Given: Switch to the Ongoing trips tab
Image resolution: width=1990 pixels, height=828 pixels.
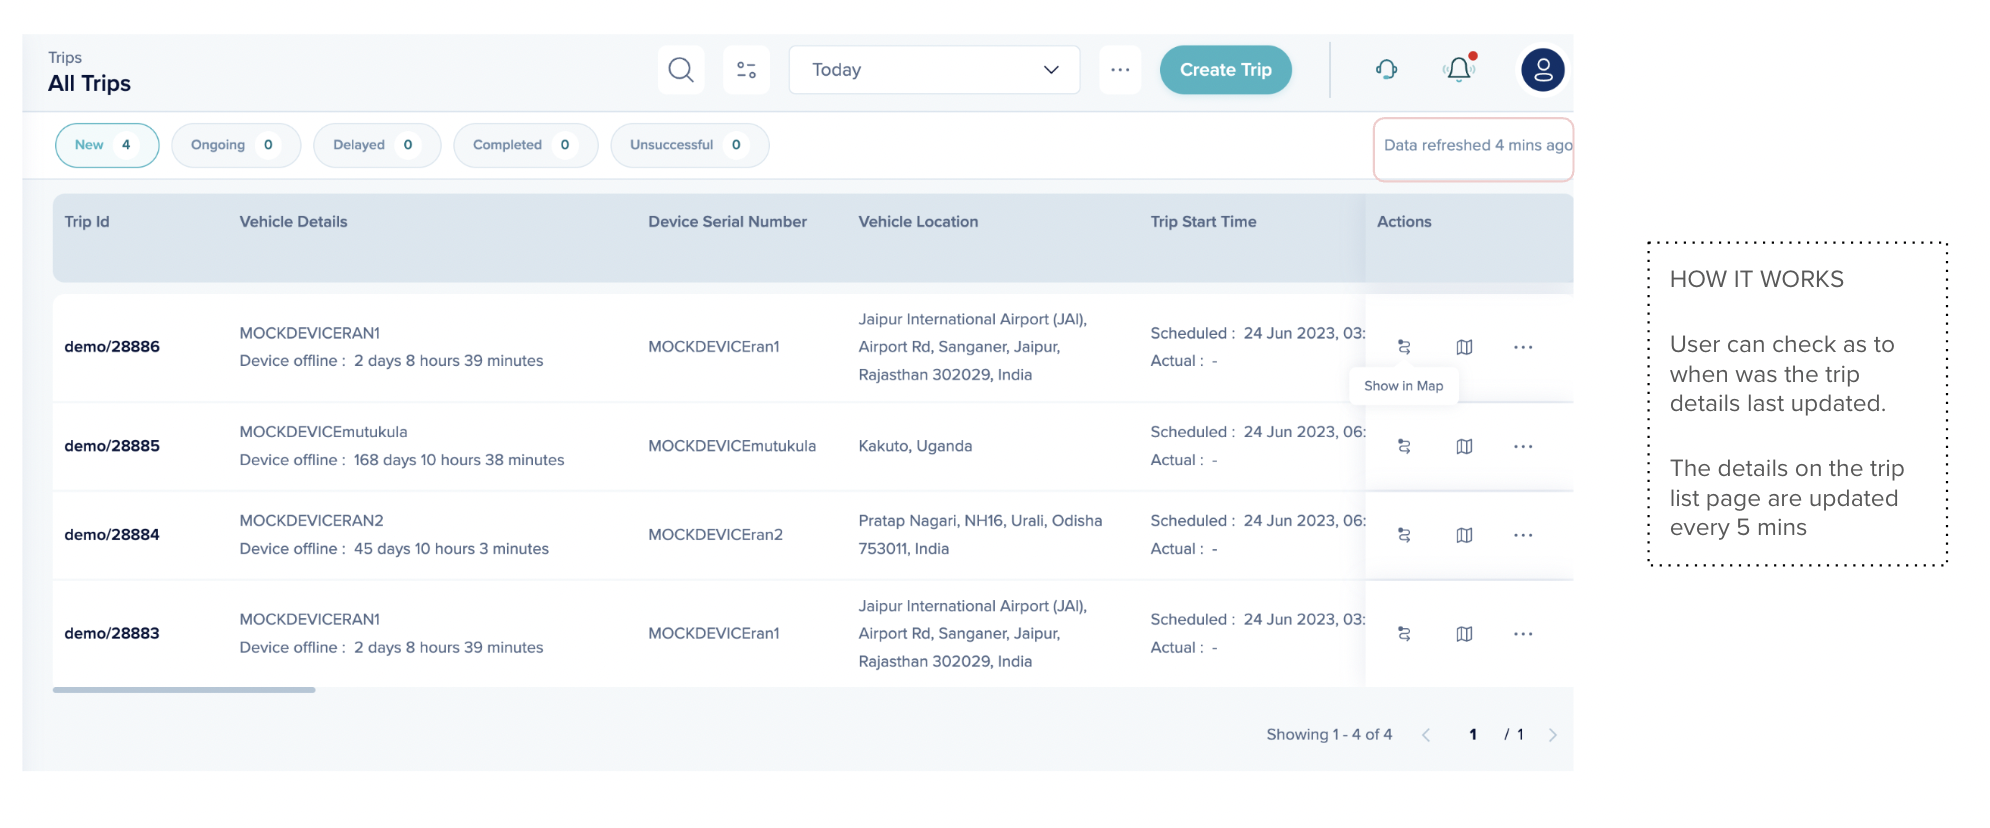Looking at the screenshot, I should [235, 145].
